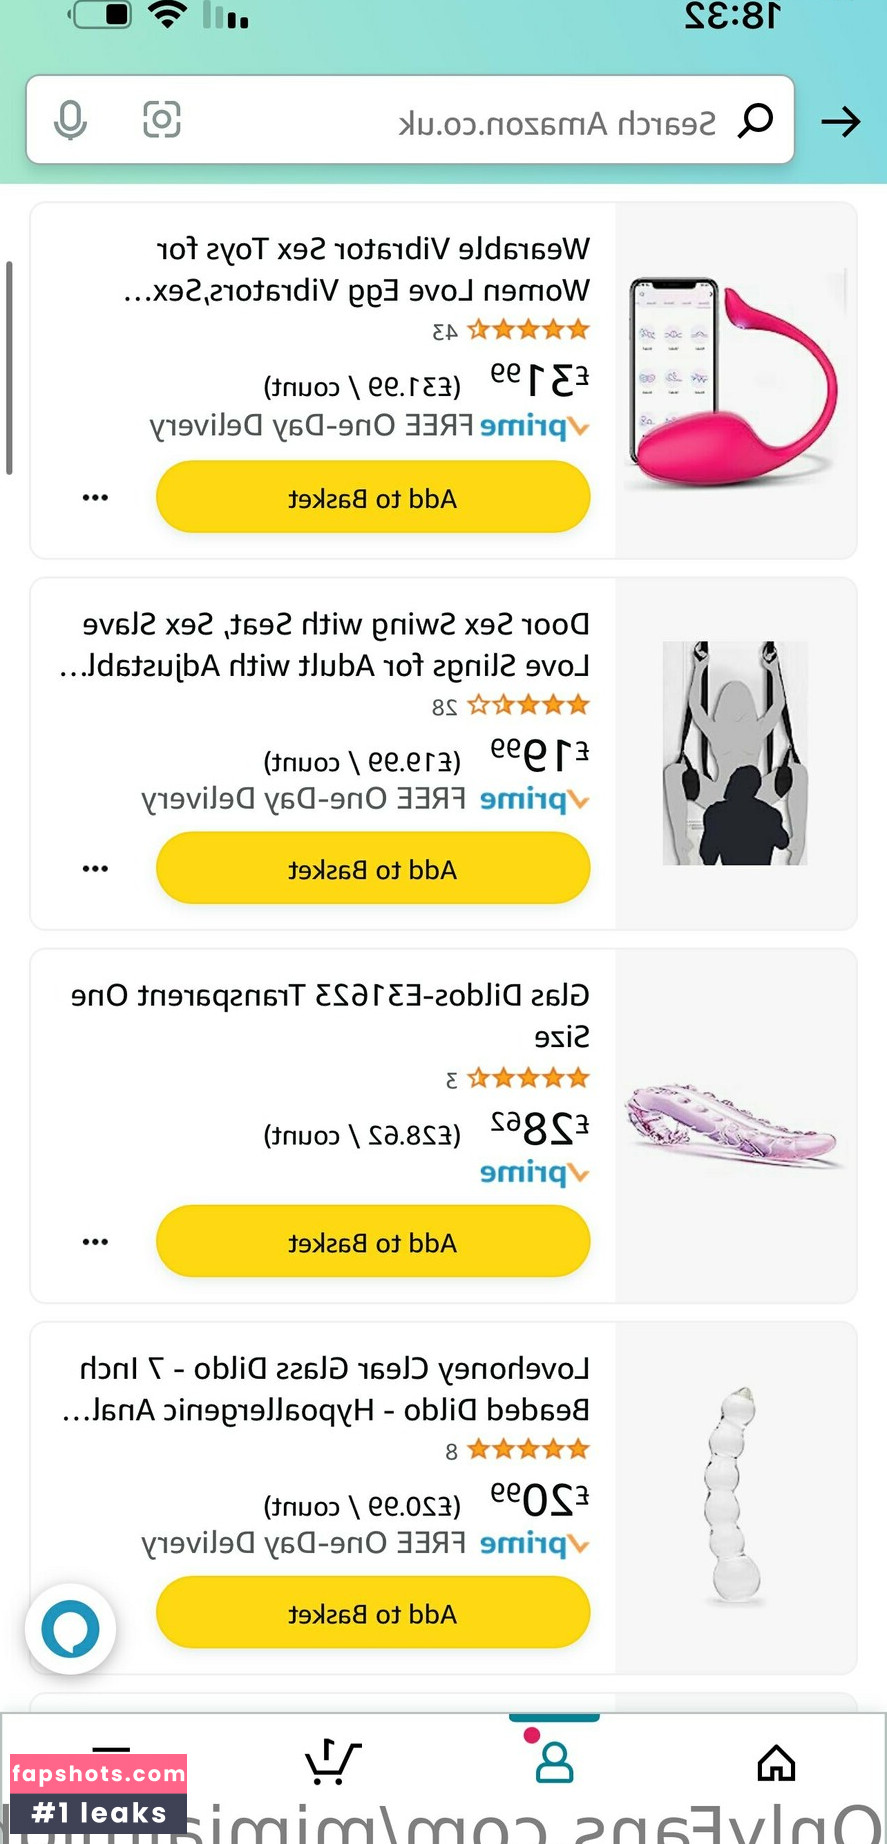Image resolution: width=887 pixels, height=1844 pixels.
Task: Add the Door Swing item to basket
Action: click(x=373, y=869)
